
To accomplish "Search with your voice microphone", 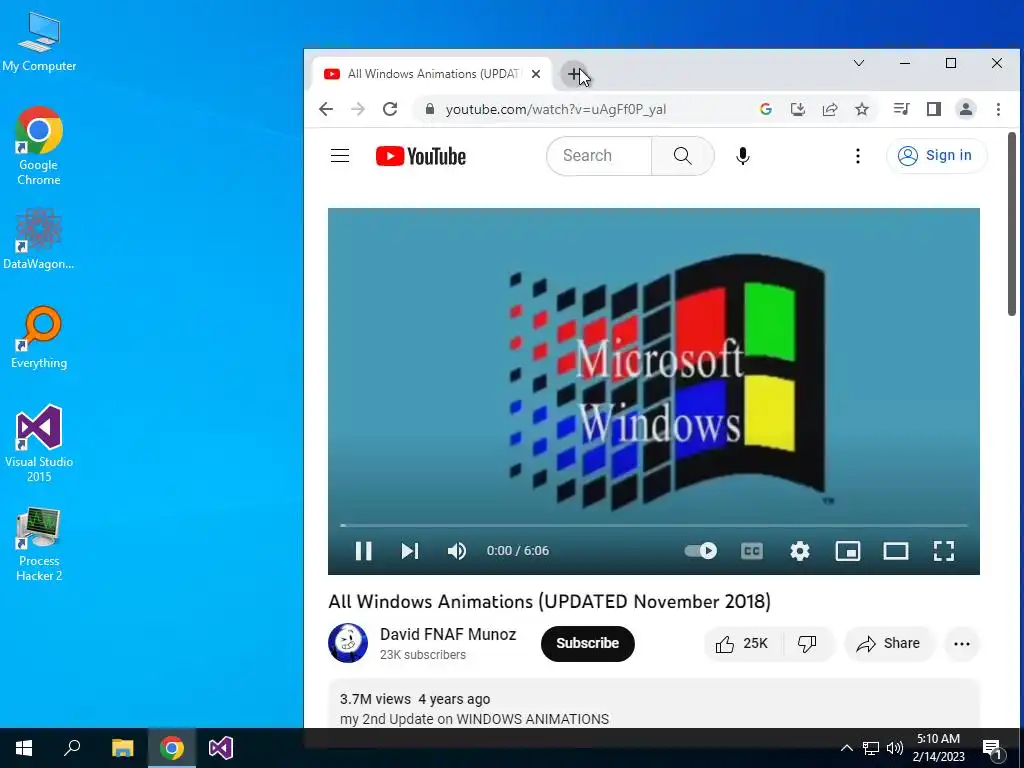I will pyautogui.click(x=743, y=155).
